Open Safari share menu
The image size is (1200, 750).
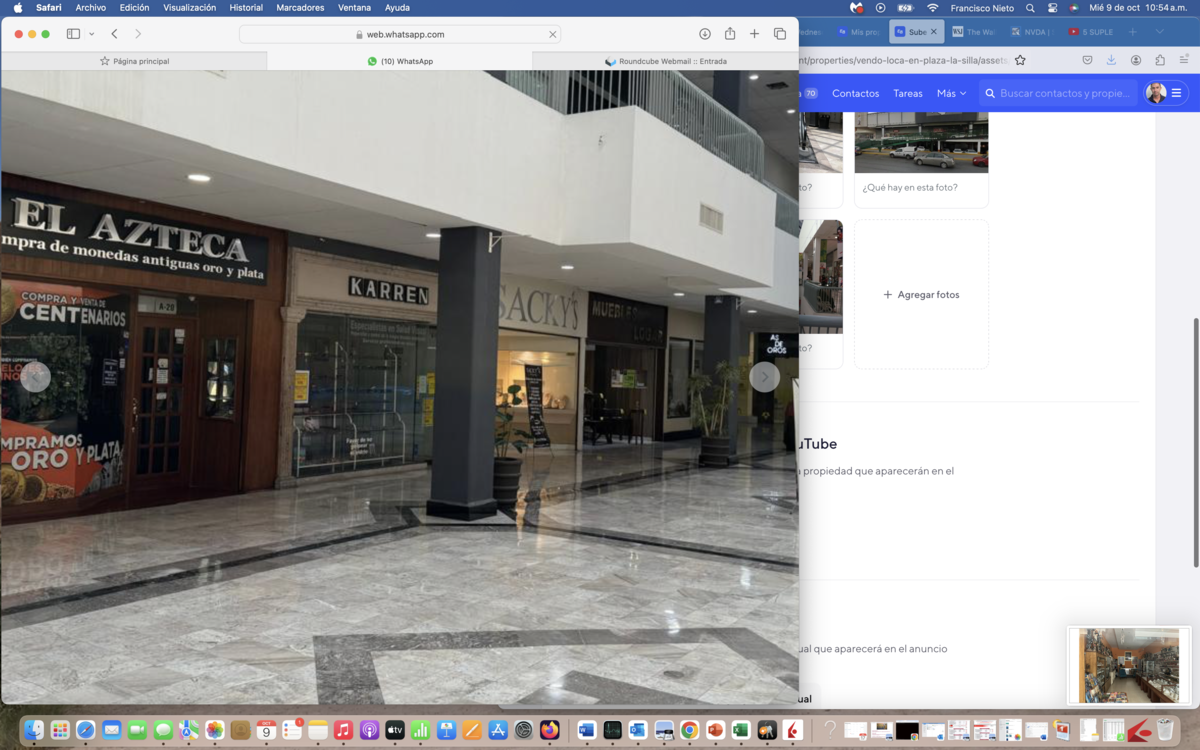tap(730, 34)
